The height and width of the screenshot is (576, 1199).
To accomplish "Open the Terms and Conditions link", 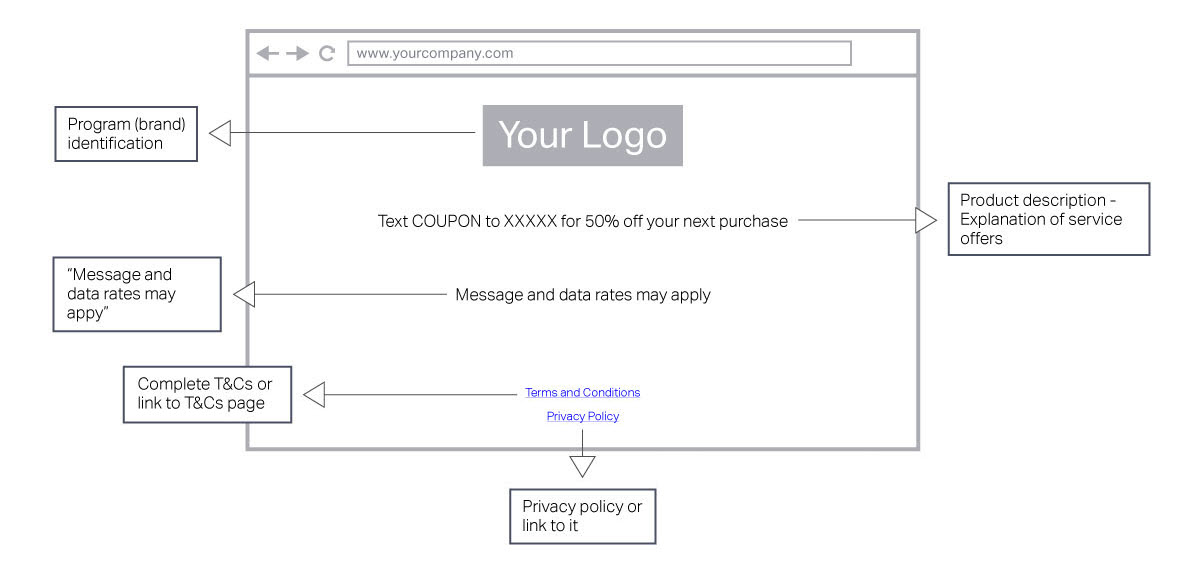I will (x=582, y=393).
